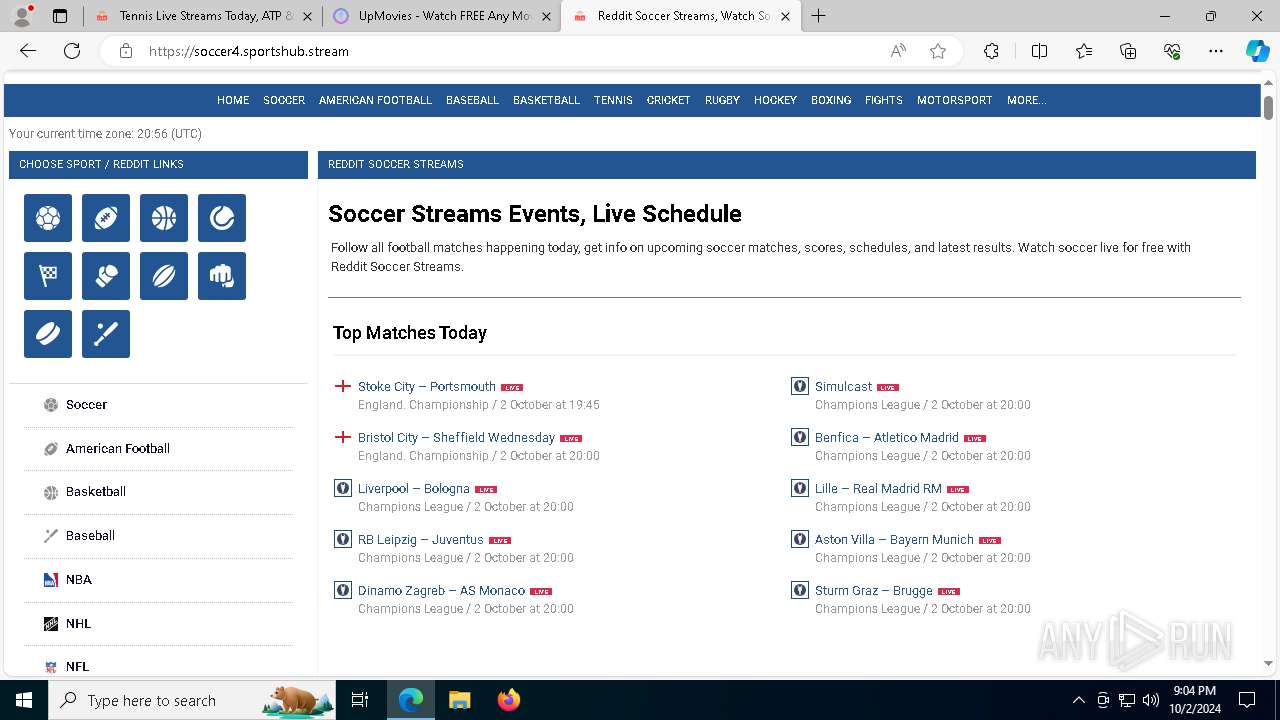1280x720 pixels.
Task: Open Bristol City – Sheffield Wednesday match
Action: pyautogui.click(x=456, y=438)
